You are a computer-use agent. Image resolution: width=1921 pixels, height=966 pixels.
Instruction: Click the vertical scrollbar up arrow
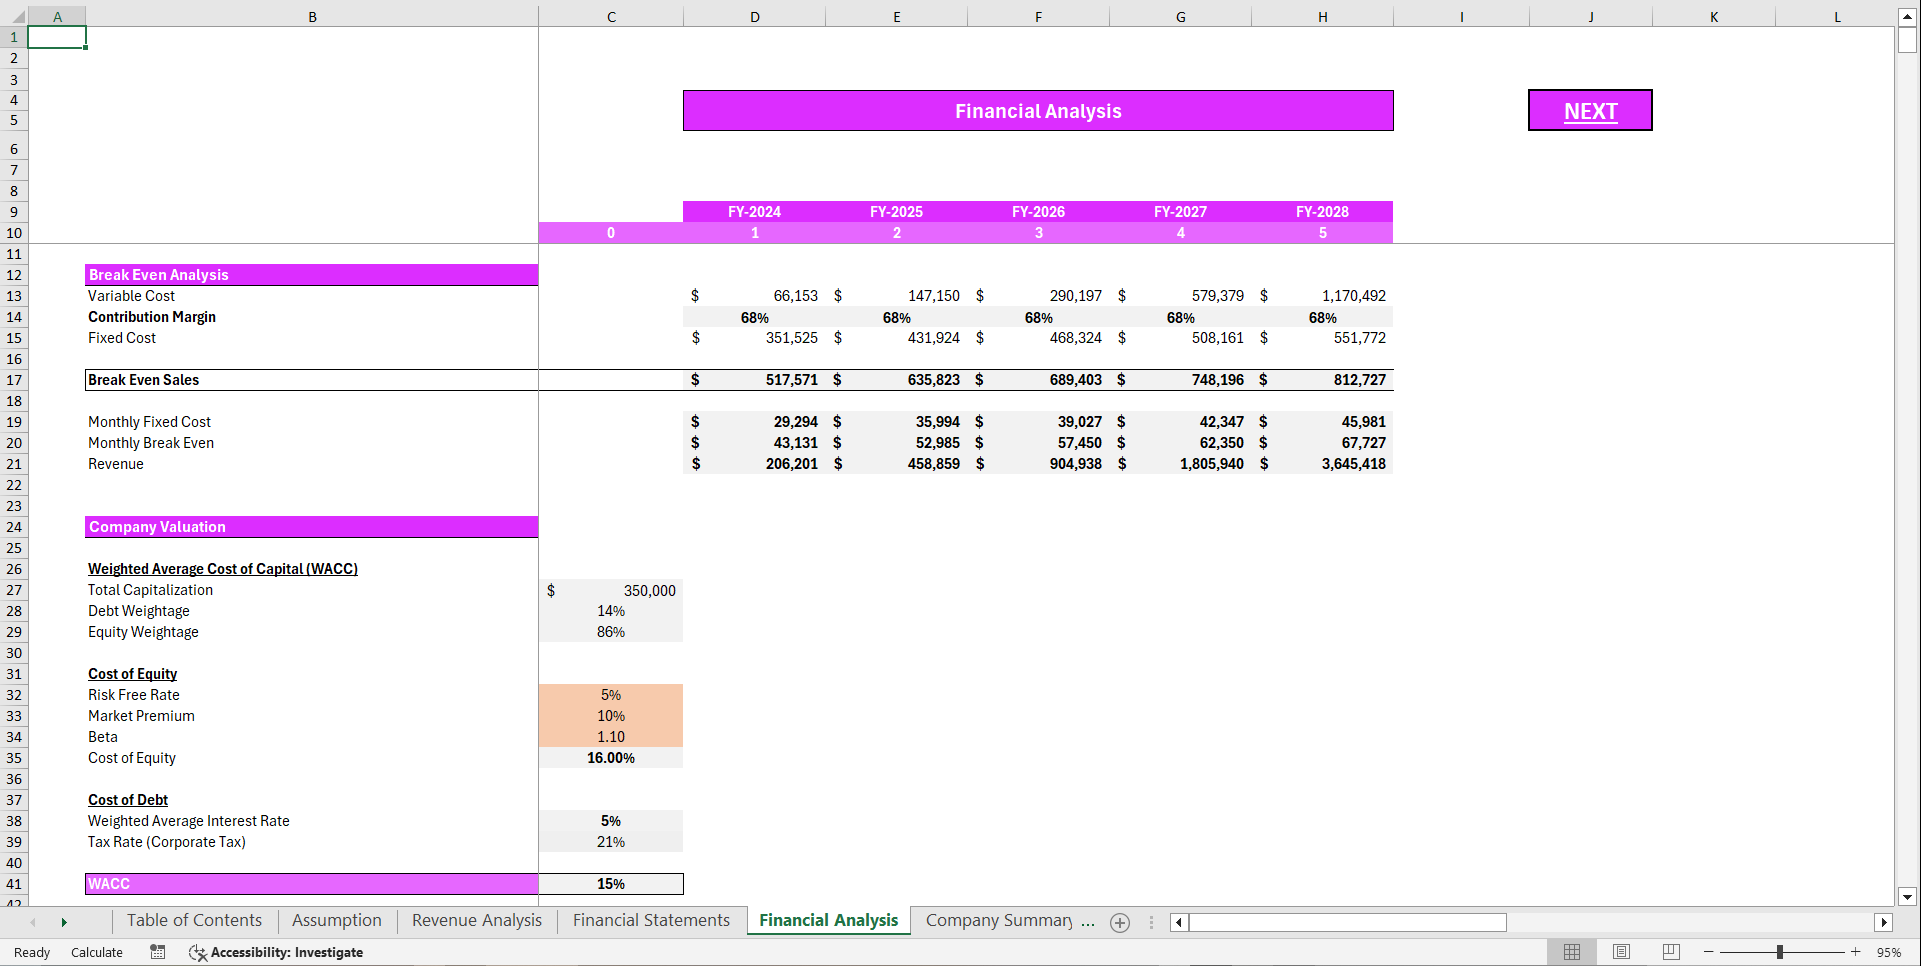(x=1908, y=16)
